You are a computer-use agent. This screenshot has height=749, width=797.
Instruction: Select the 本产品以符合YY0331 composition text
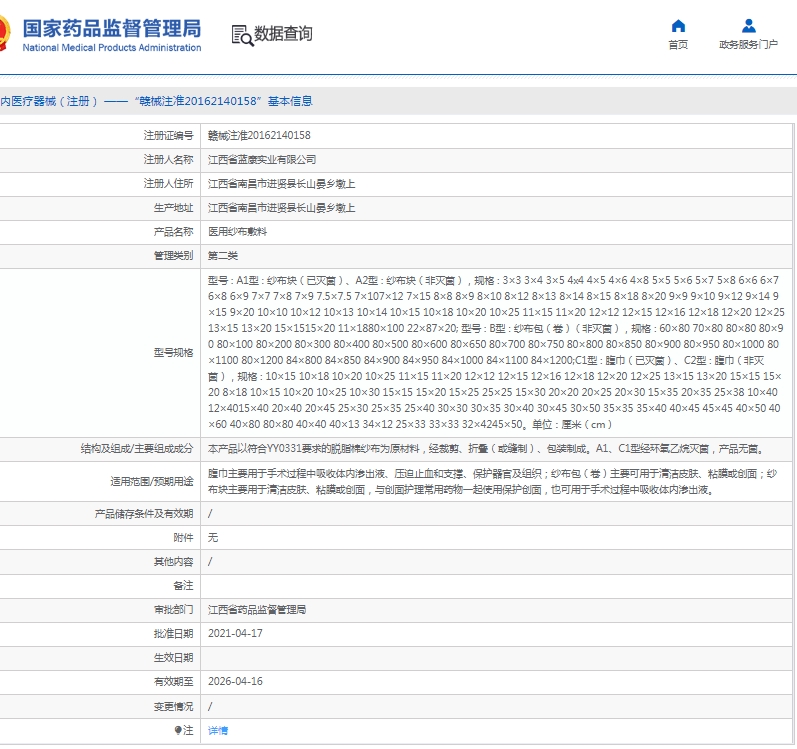[485, 449]
